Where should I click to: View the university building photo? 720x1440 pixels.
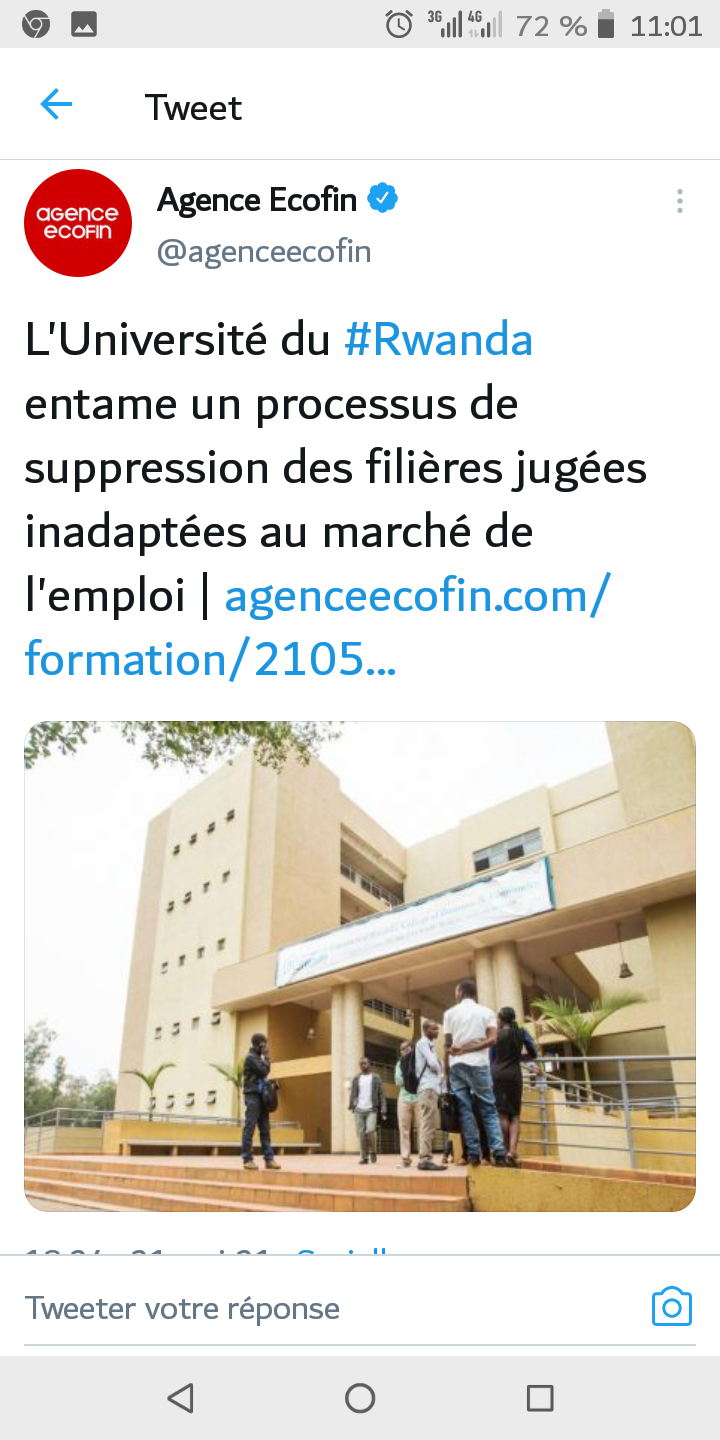[x=360, y=966]
